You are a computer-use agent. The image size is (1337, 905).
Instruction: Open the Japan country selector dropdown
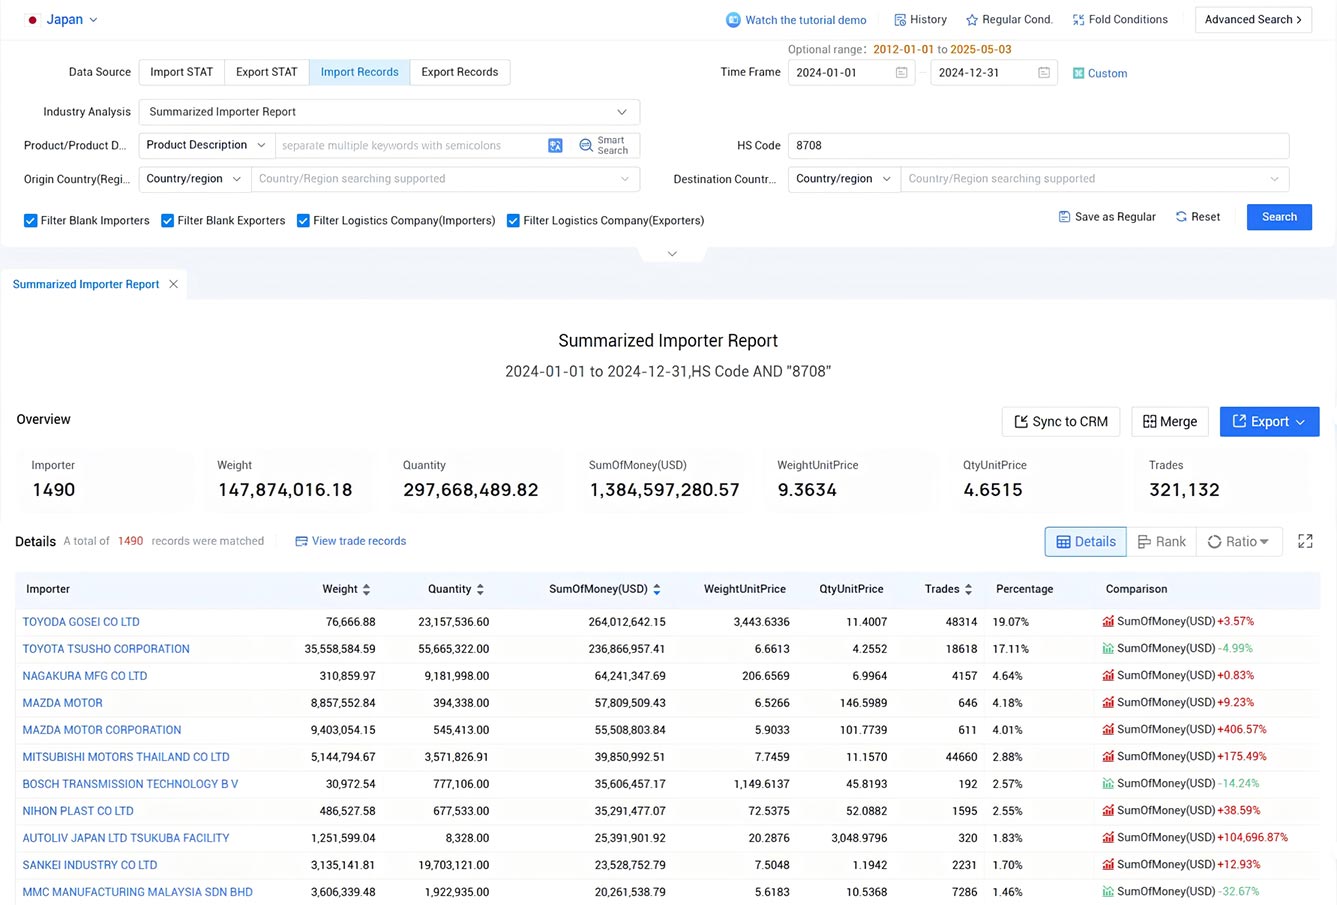tap(63, 20)
